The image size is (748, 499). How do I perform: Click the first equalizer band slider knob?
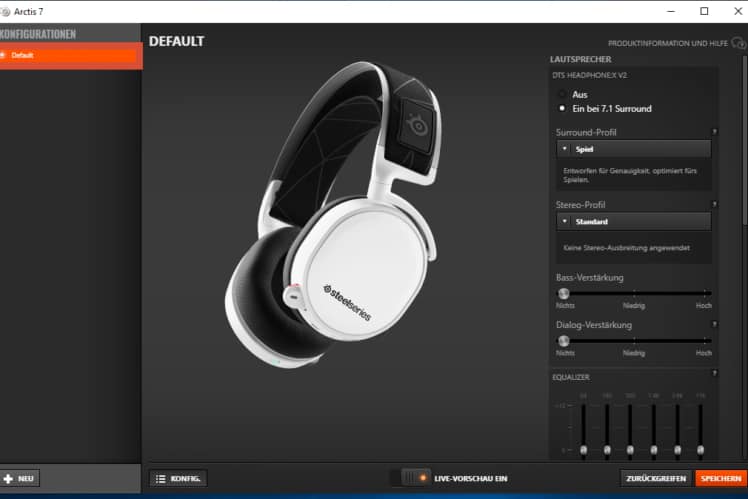(x=583, y=449)
